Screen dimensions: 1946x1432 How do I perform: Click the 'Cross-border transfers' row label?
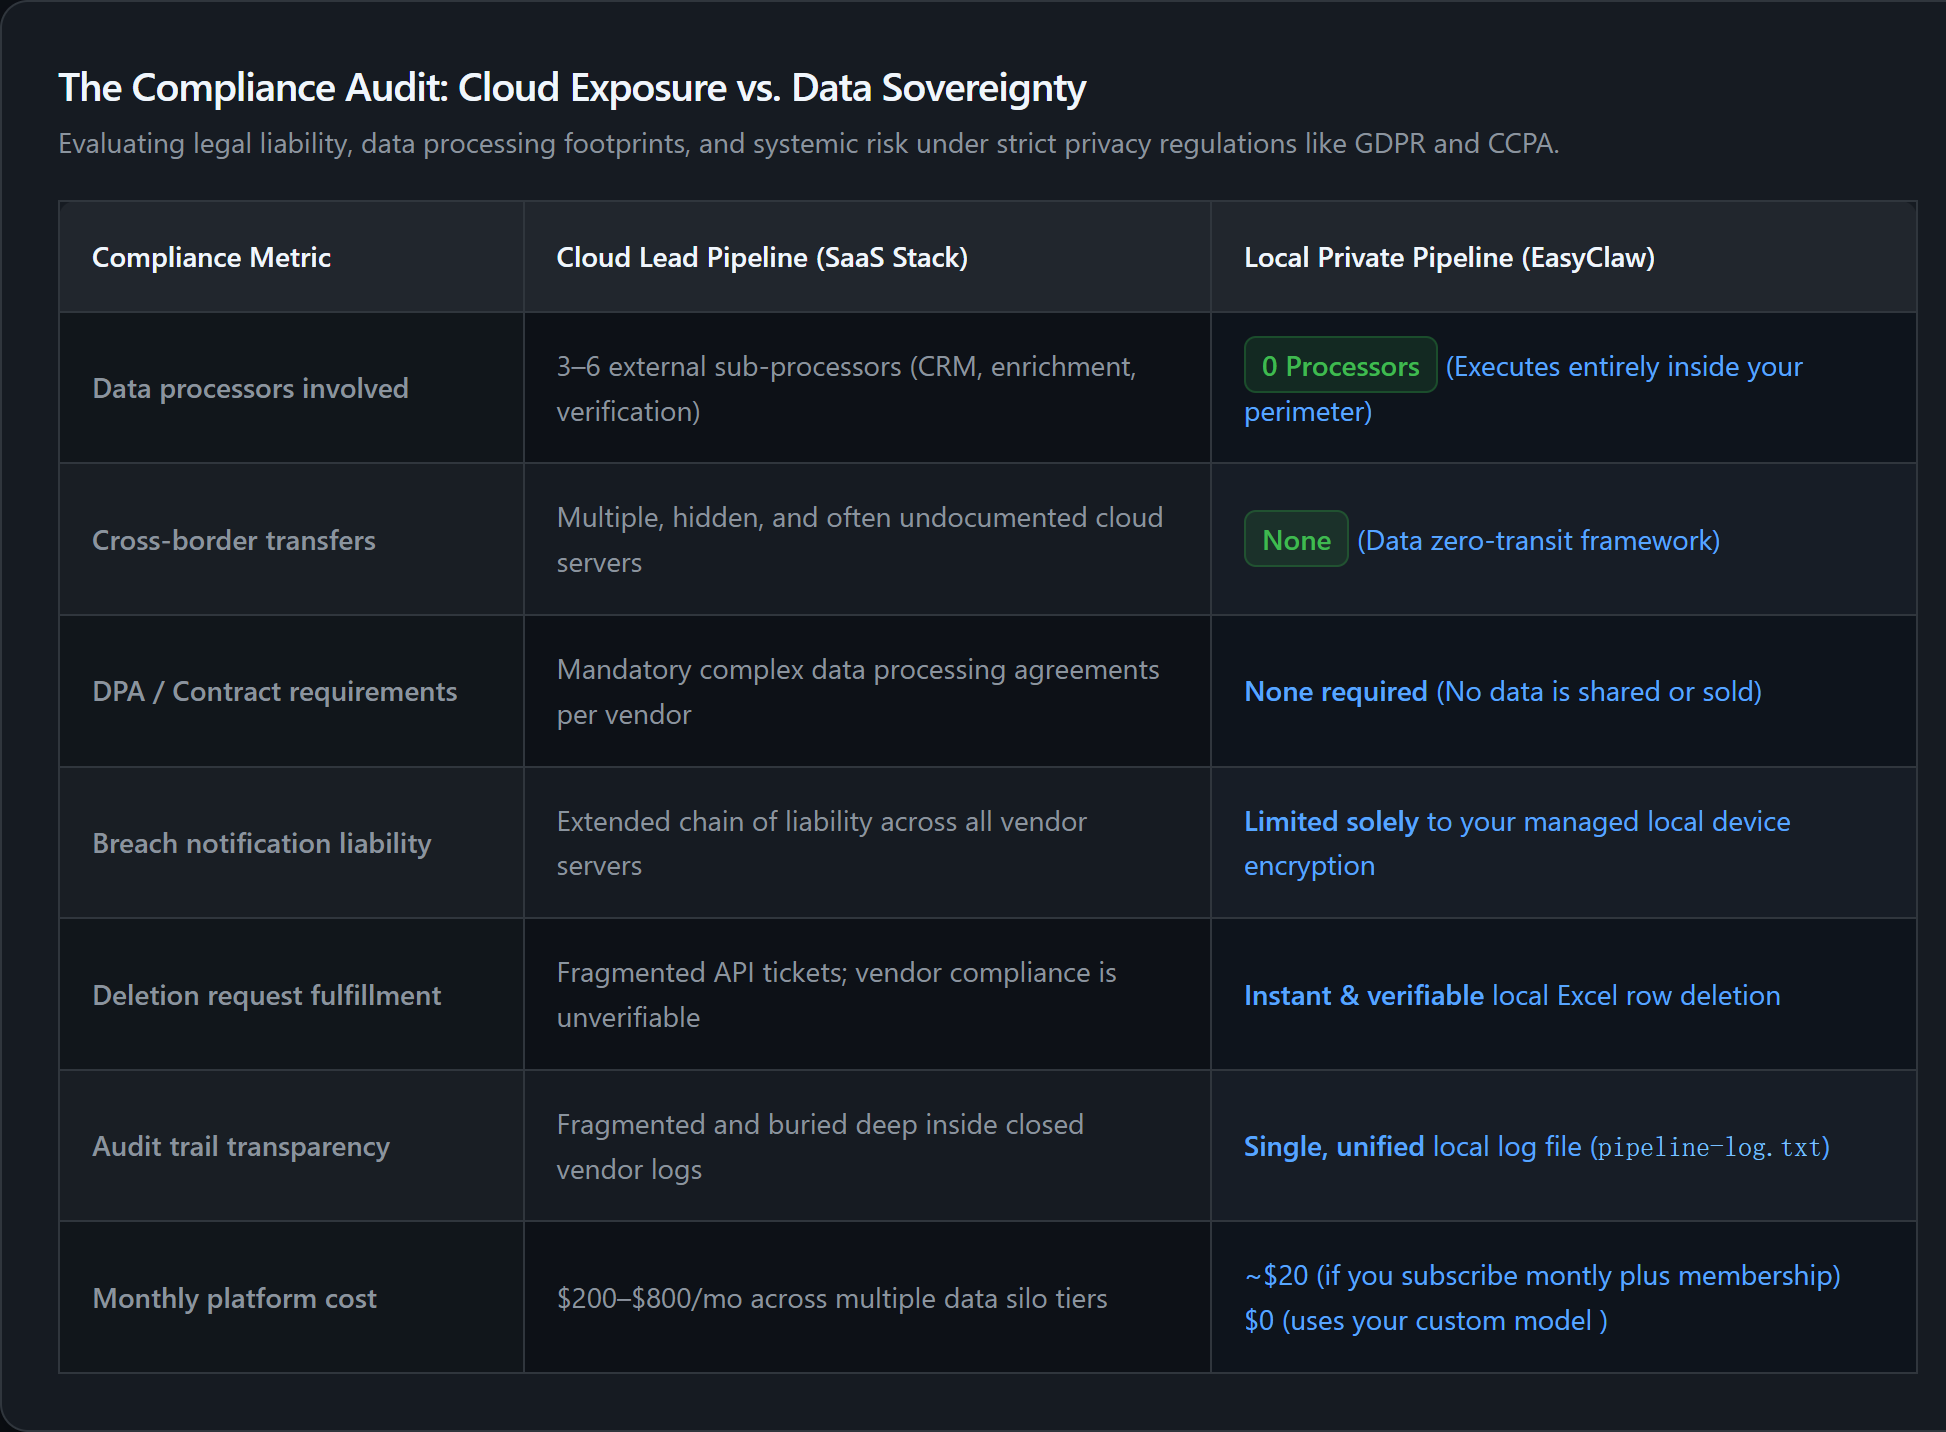234,540
